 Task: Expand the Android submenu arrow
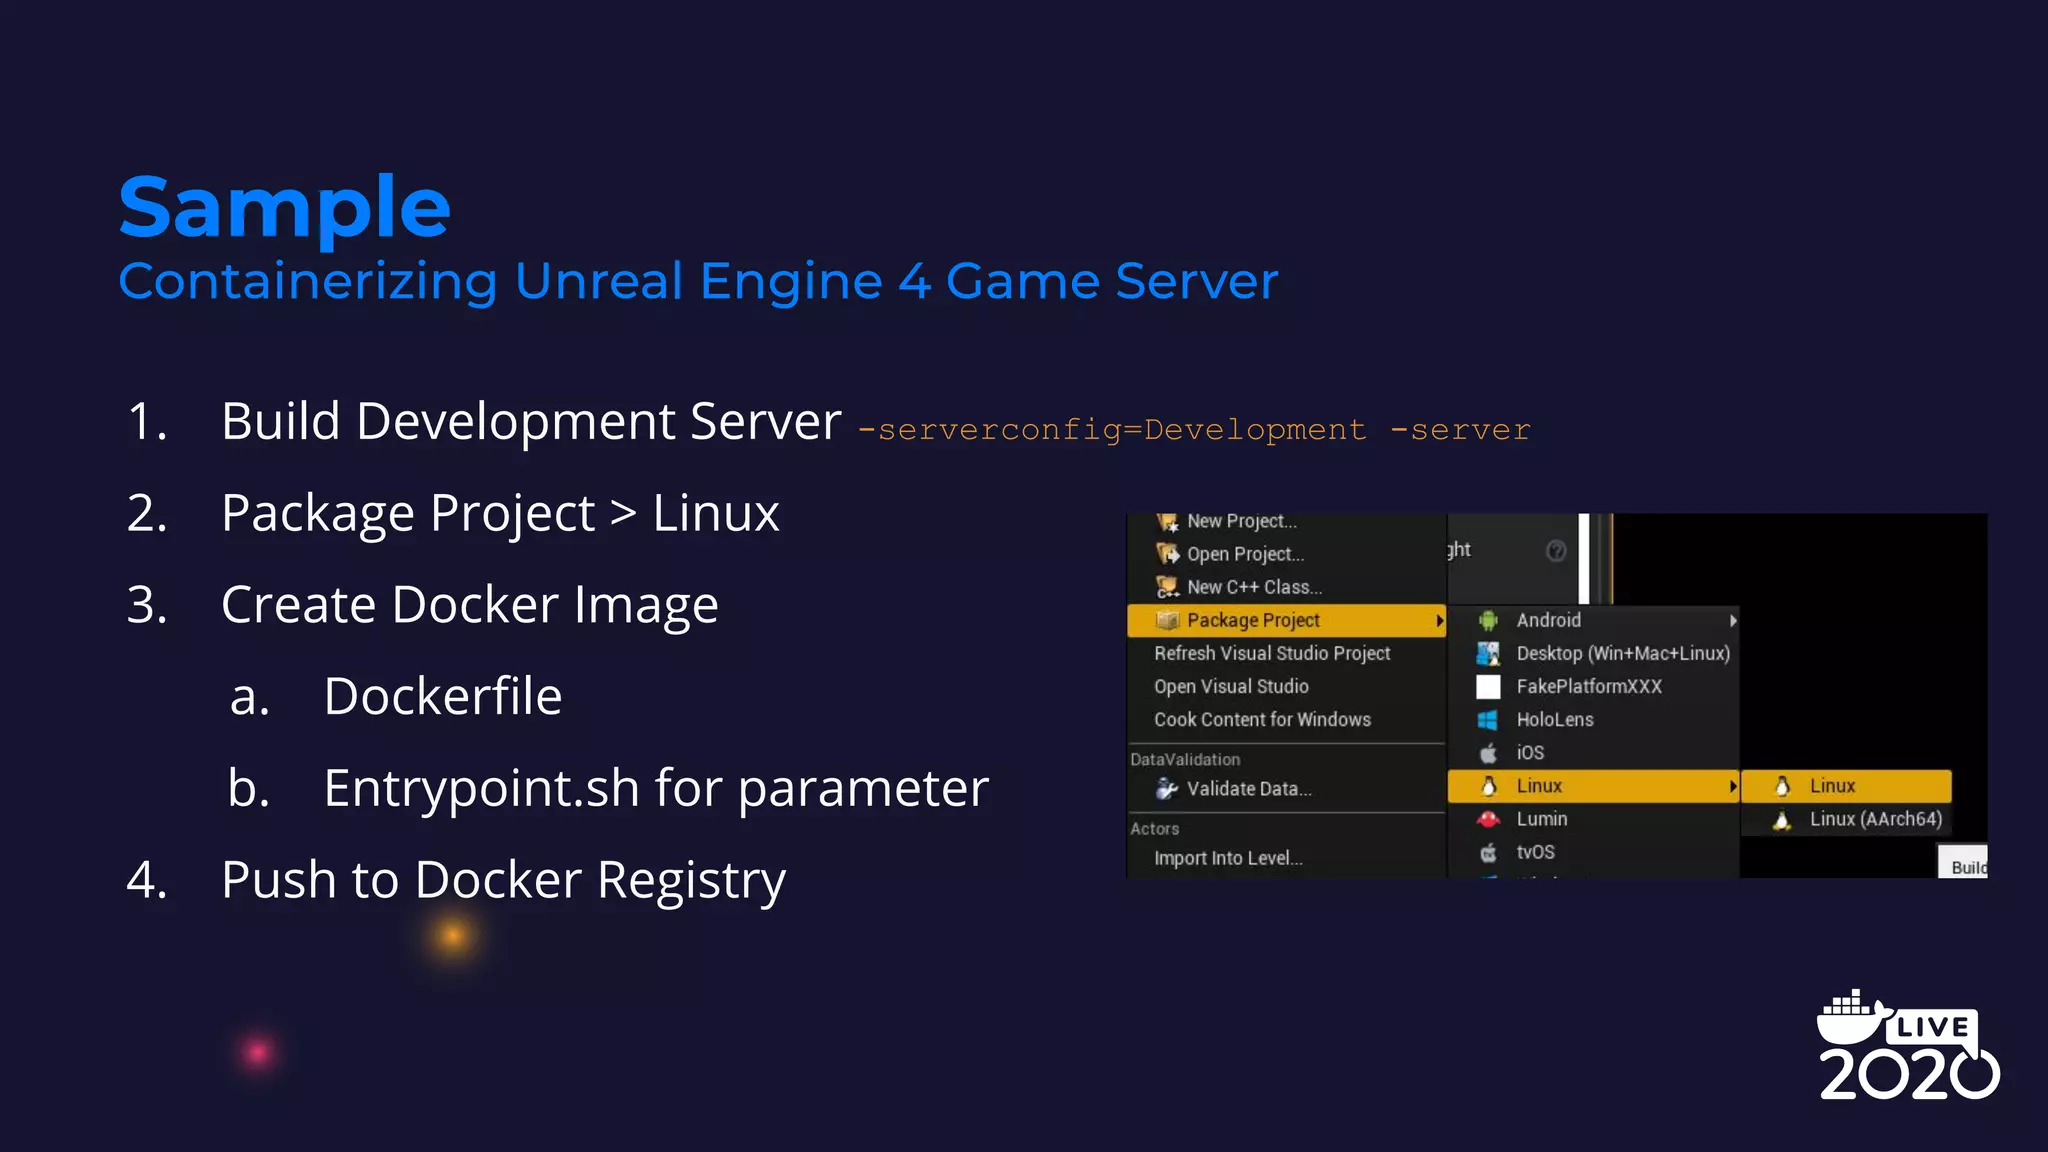point(1733,620)
